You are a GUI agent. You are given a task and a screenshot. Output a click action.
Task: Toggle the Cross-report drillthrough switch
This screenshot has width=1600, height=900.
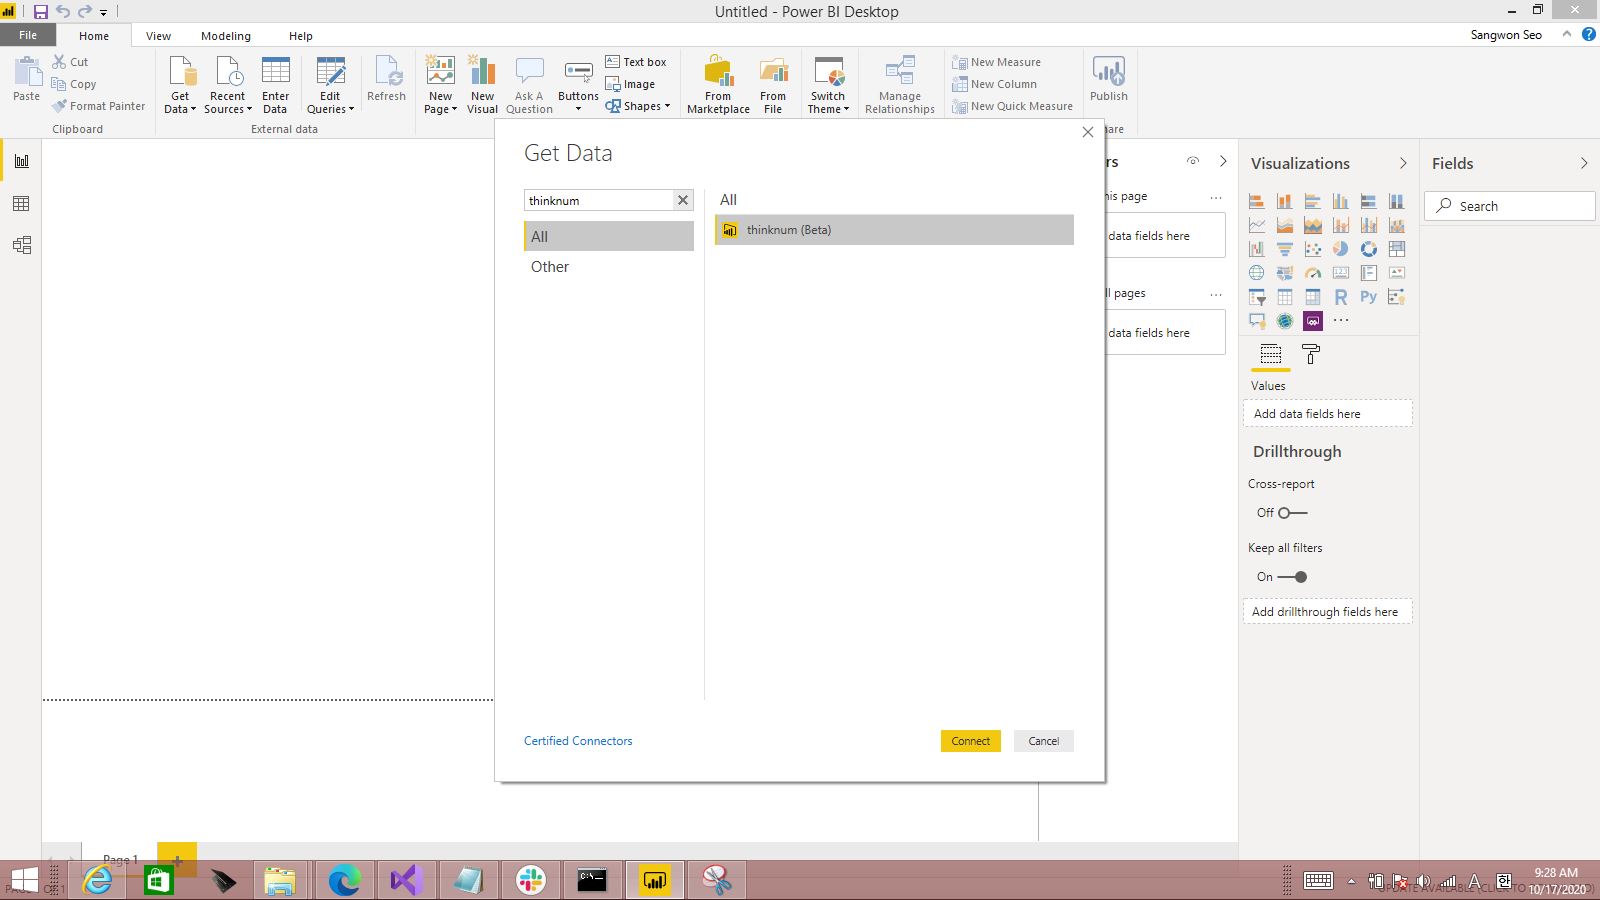(x=1292, y=513)
